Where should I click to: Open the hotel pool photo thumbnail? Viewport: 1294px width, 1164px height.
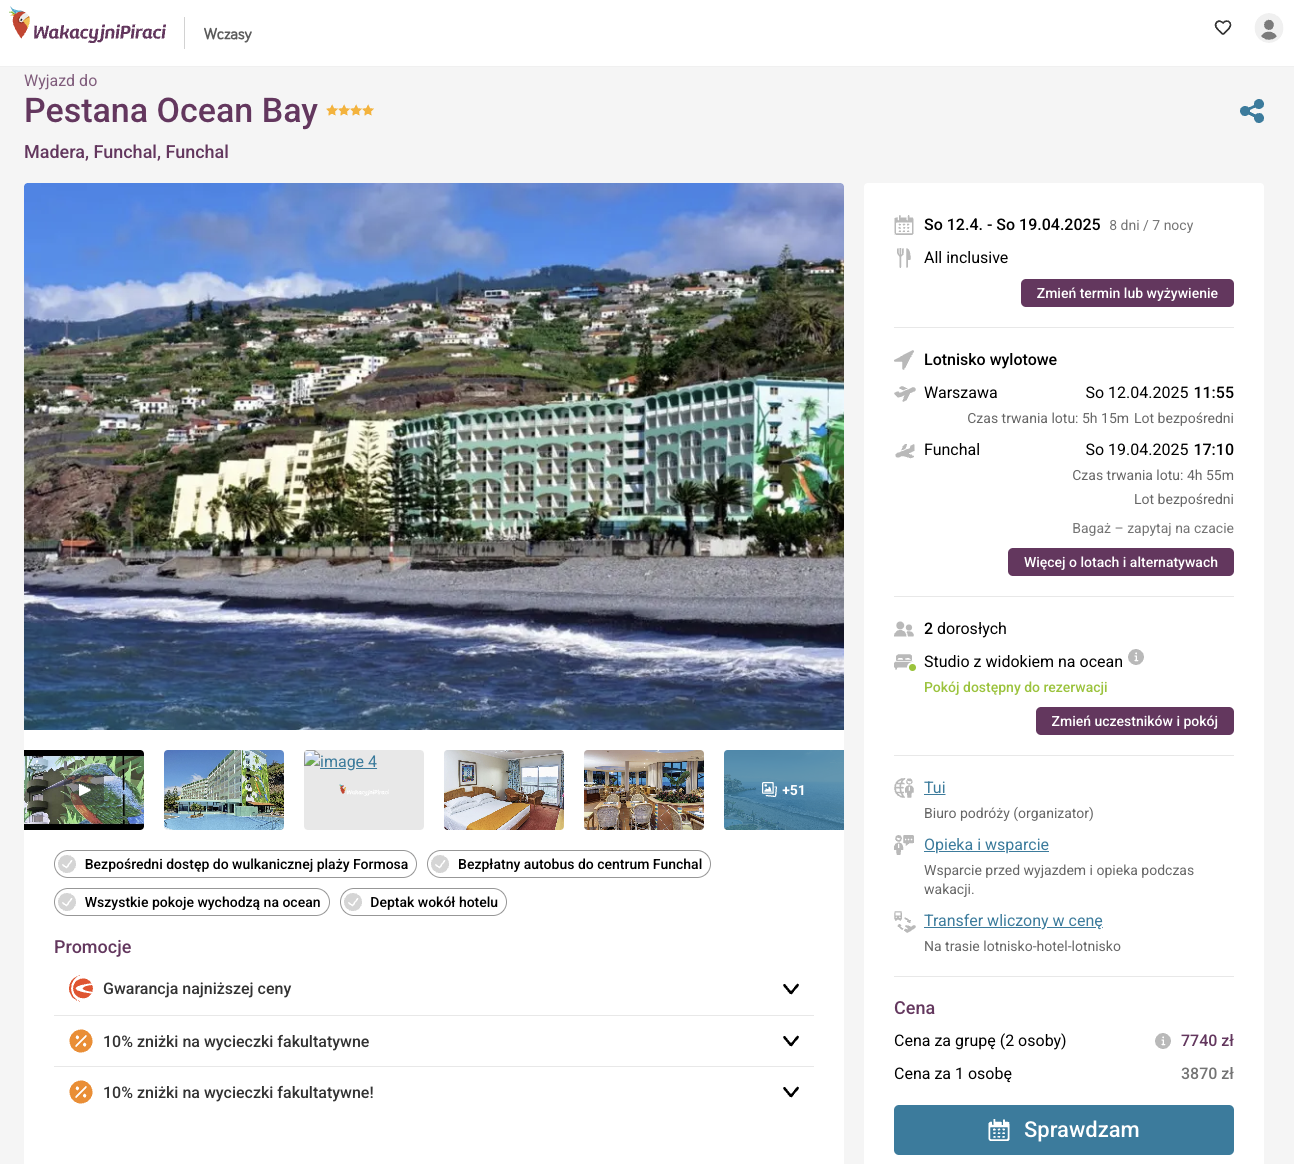pyautogui.click(x=224, y=790)
